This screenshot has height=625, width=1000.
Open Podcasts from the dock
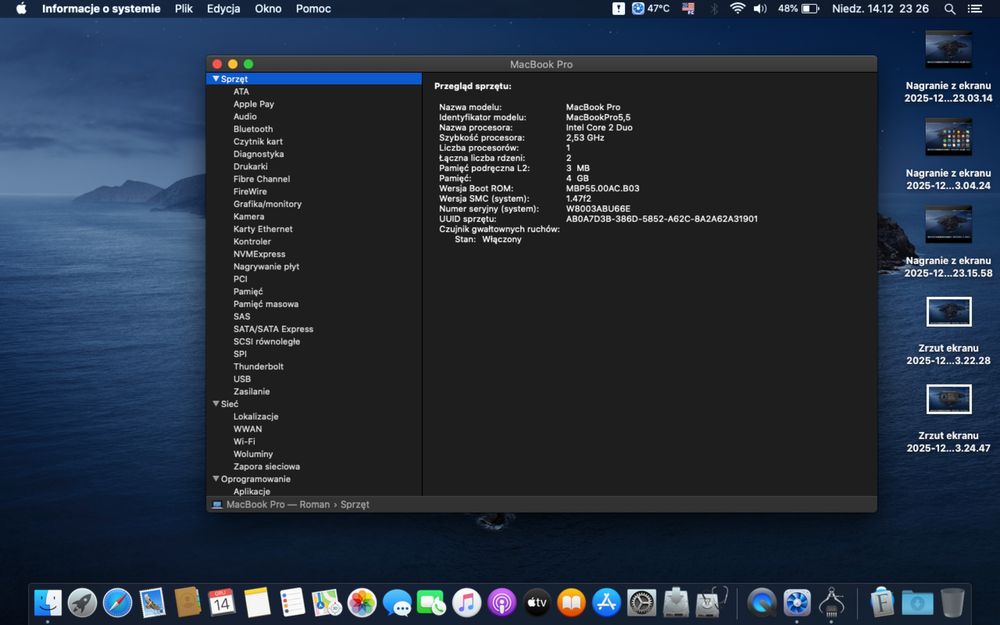pos(502,602)
